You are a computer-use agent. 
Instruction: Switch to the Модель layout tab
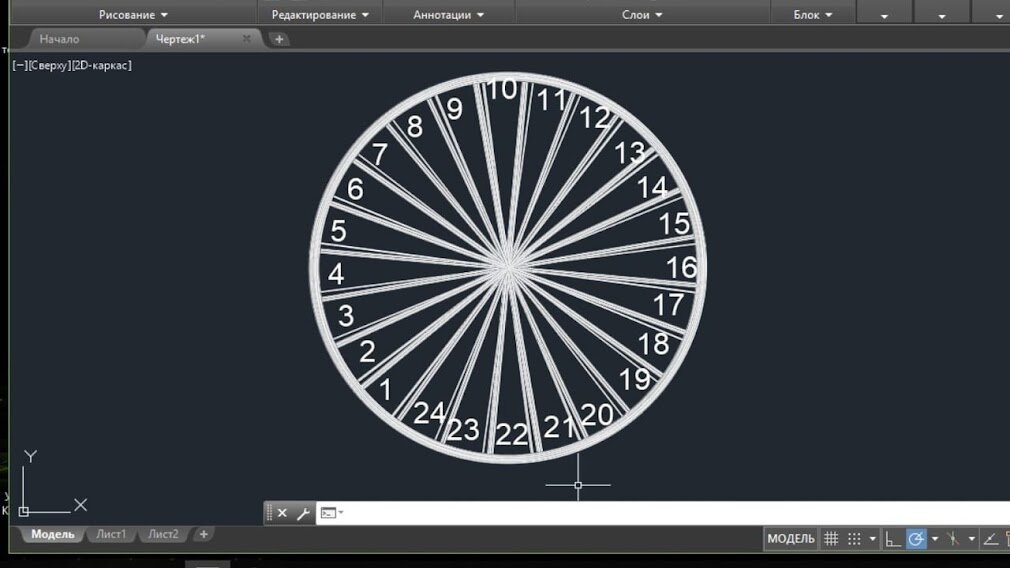(53, 535)
